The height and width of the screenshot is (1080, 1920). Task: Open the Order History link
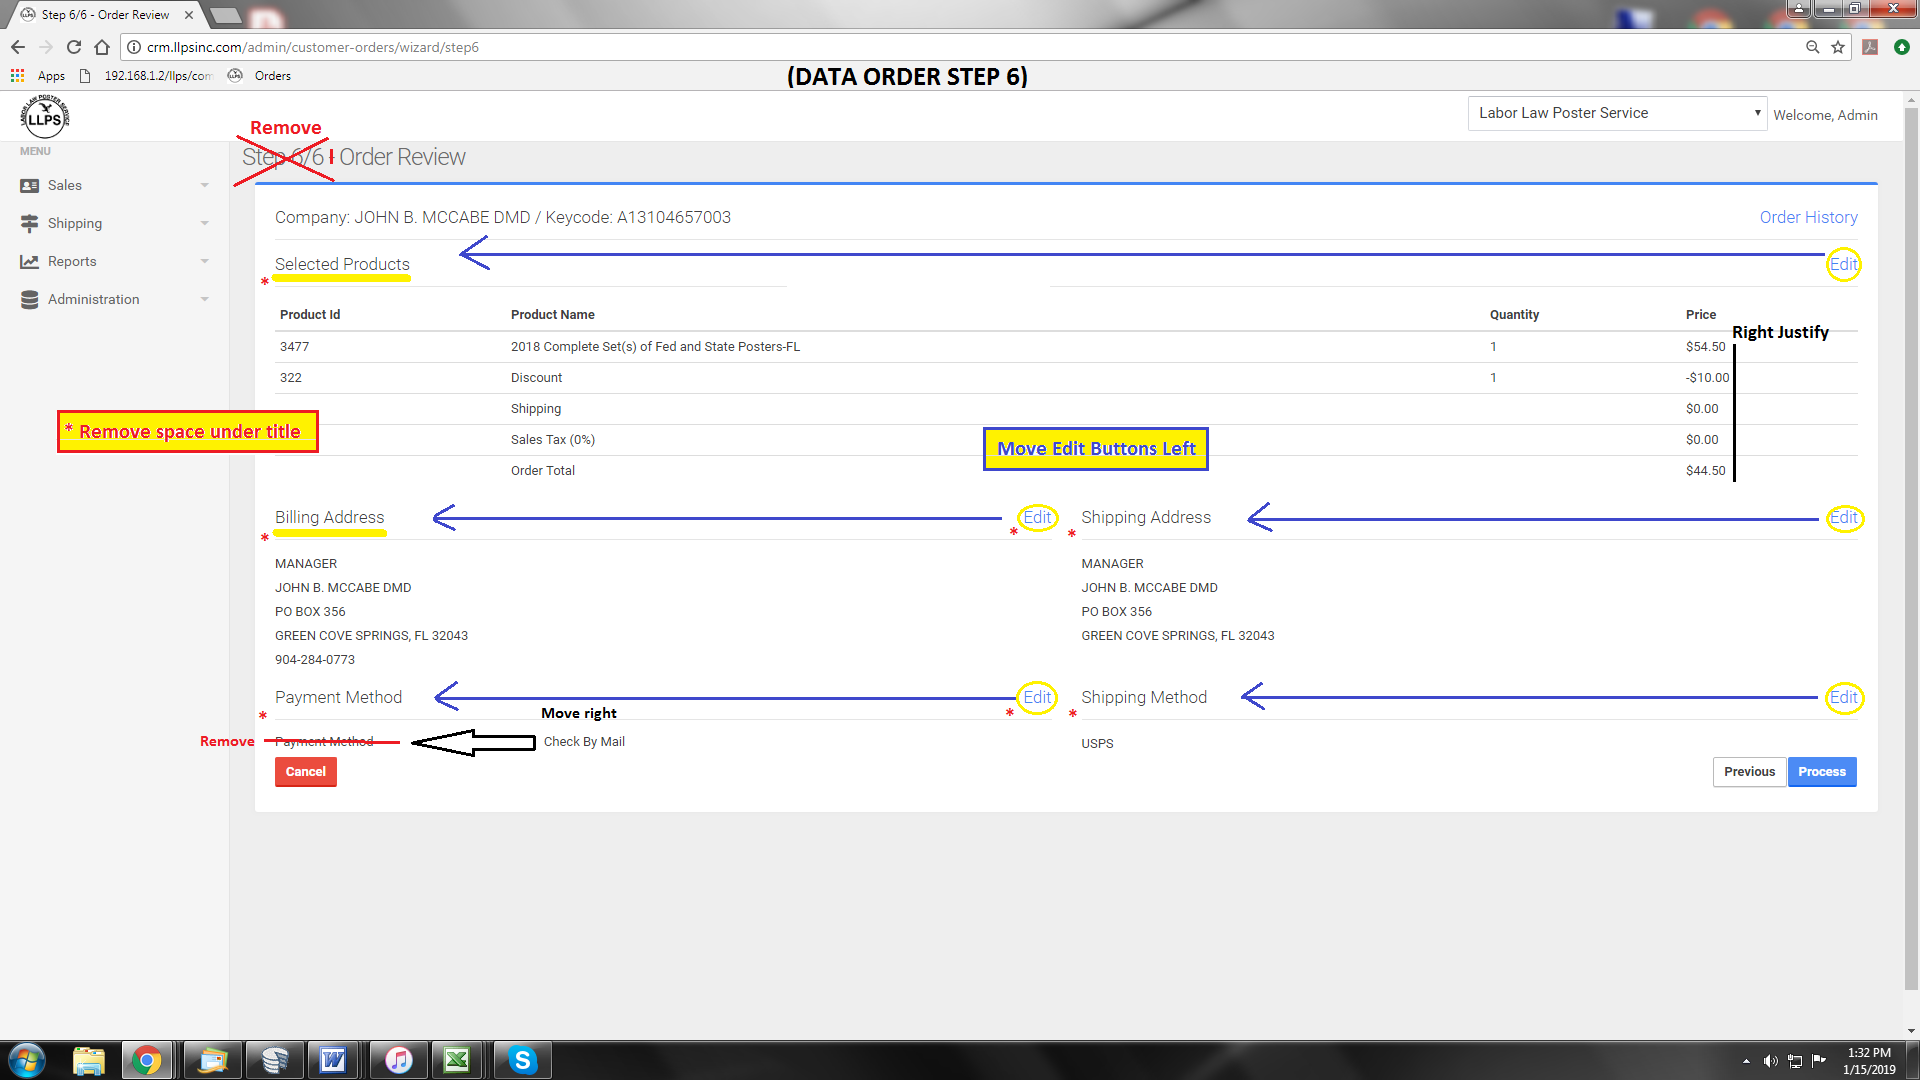1808,217
